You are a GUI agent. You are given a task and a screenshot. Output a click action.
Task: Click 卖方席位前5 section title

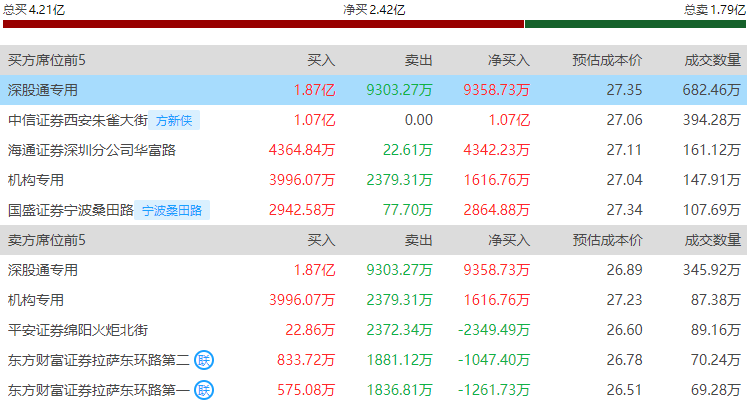pyautogui.click(x=47, y=240)
